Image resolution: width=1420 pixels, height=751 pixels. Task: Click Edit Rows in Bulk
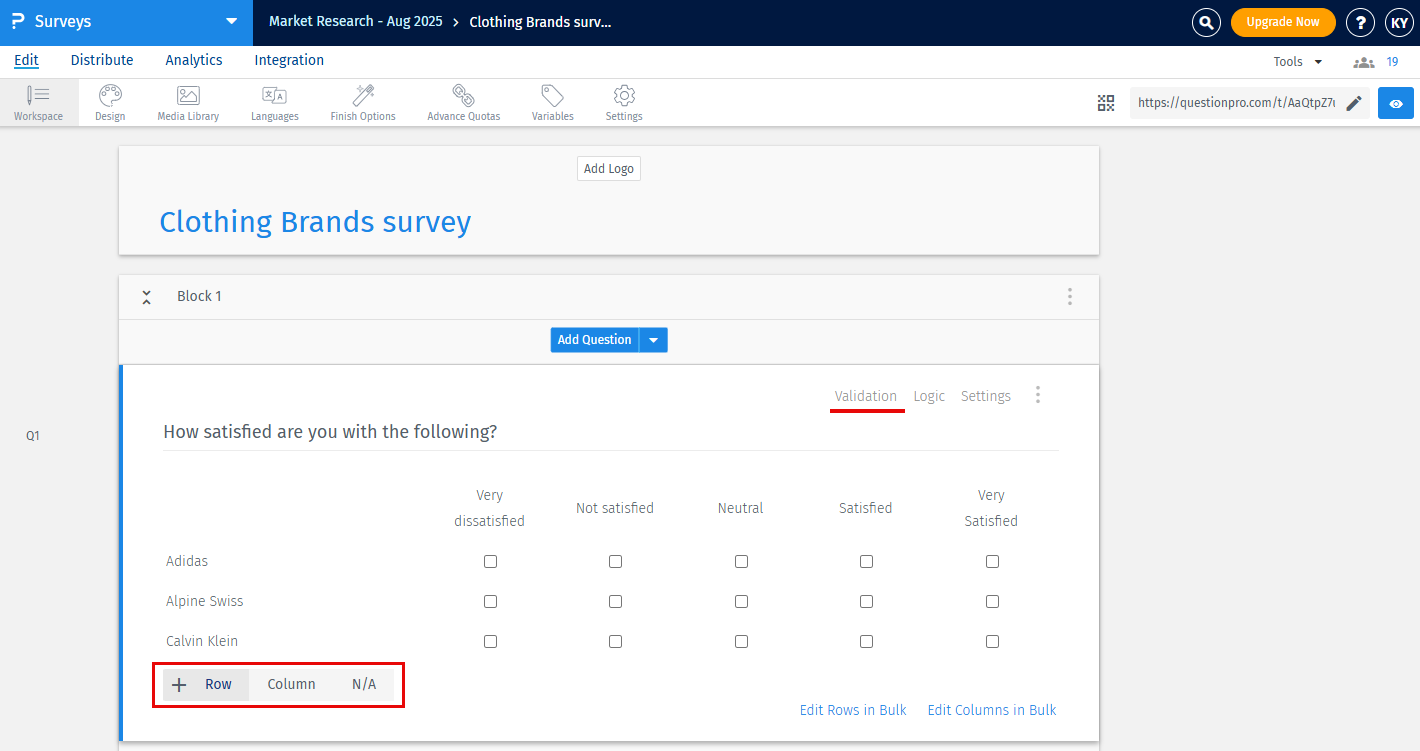tap(852, 709)
